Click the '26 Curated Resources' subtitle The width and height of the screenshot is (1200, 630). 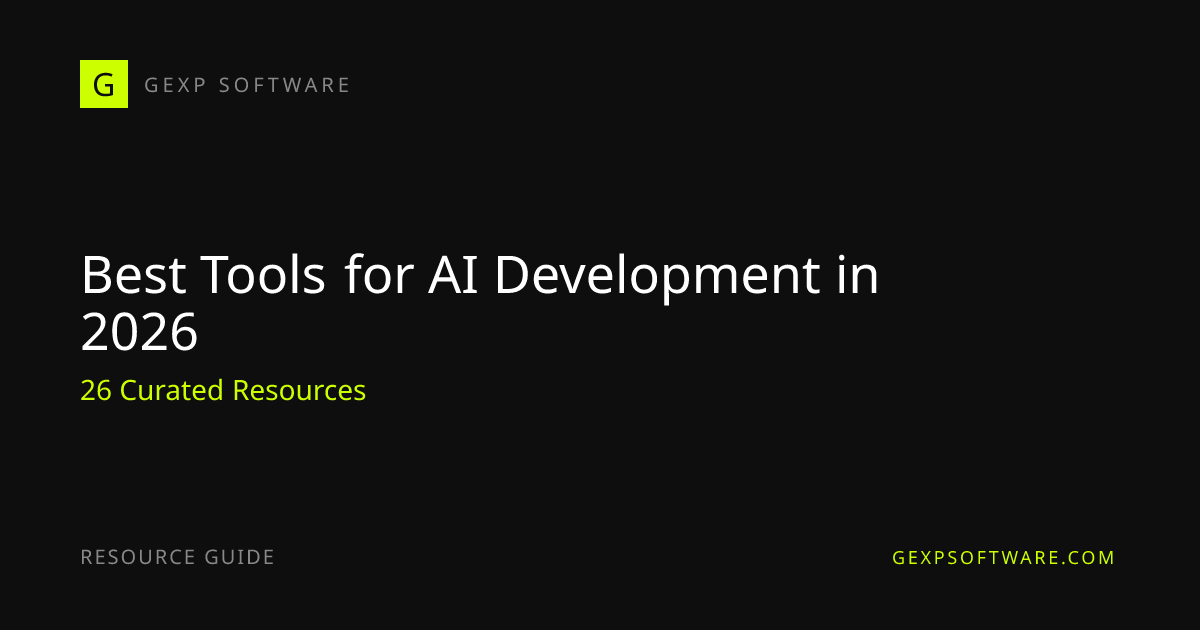223,390
